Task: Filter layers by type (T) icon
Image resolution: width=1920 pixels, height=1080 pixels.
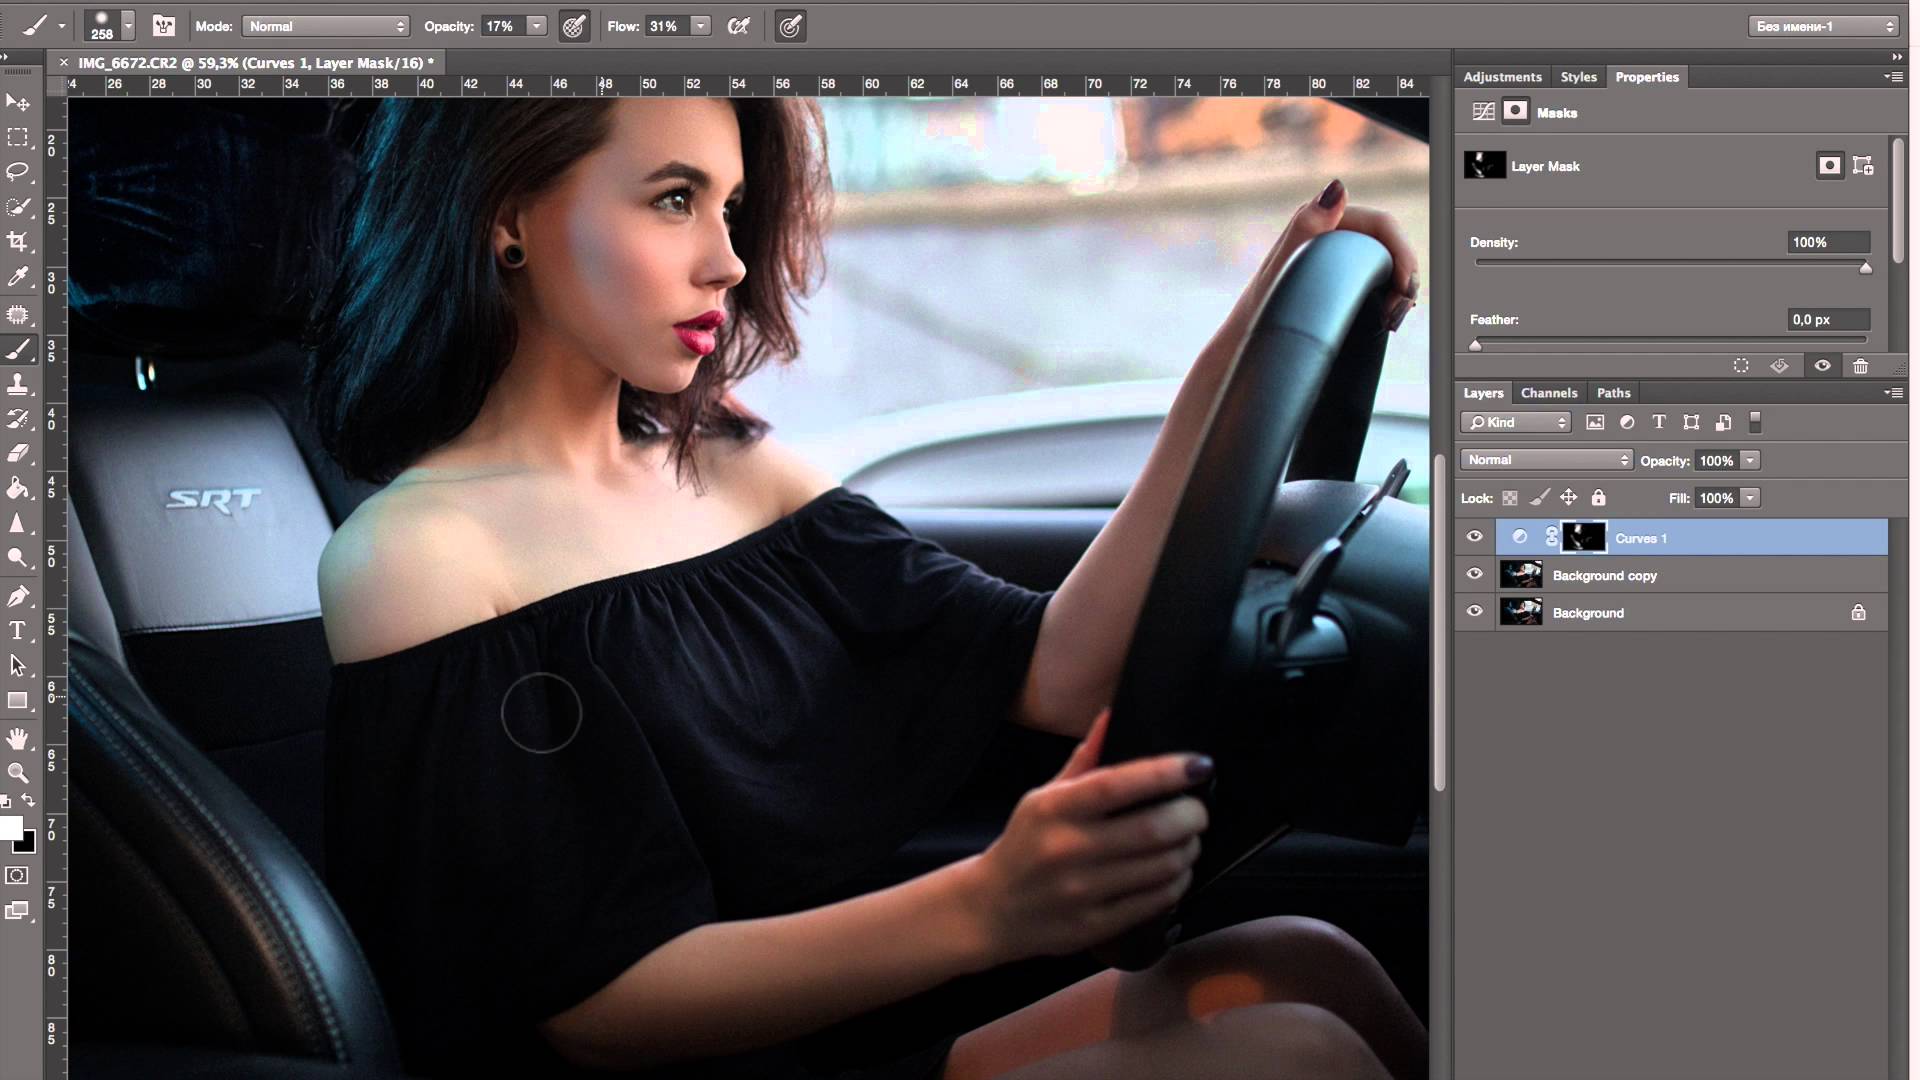Action: (x=1659, y=422)
